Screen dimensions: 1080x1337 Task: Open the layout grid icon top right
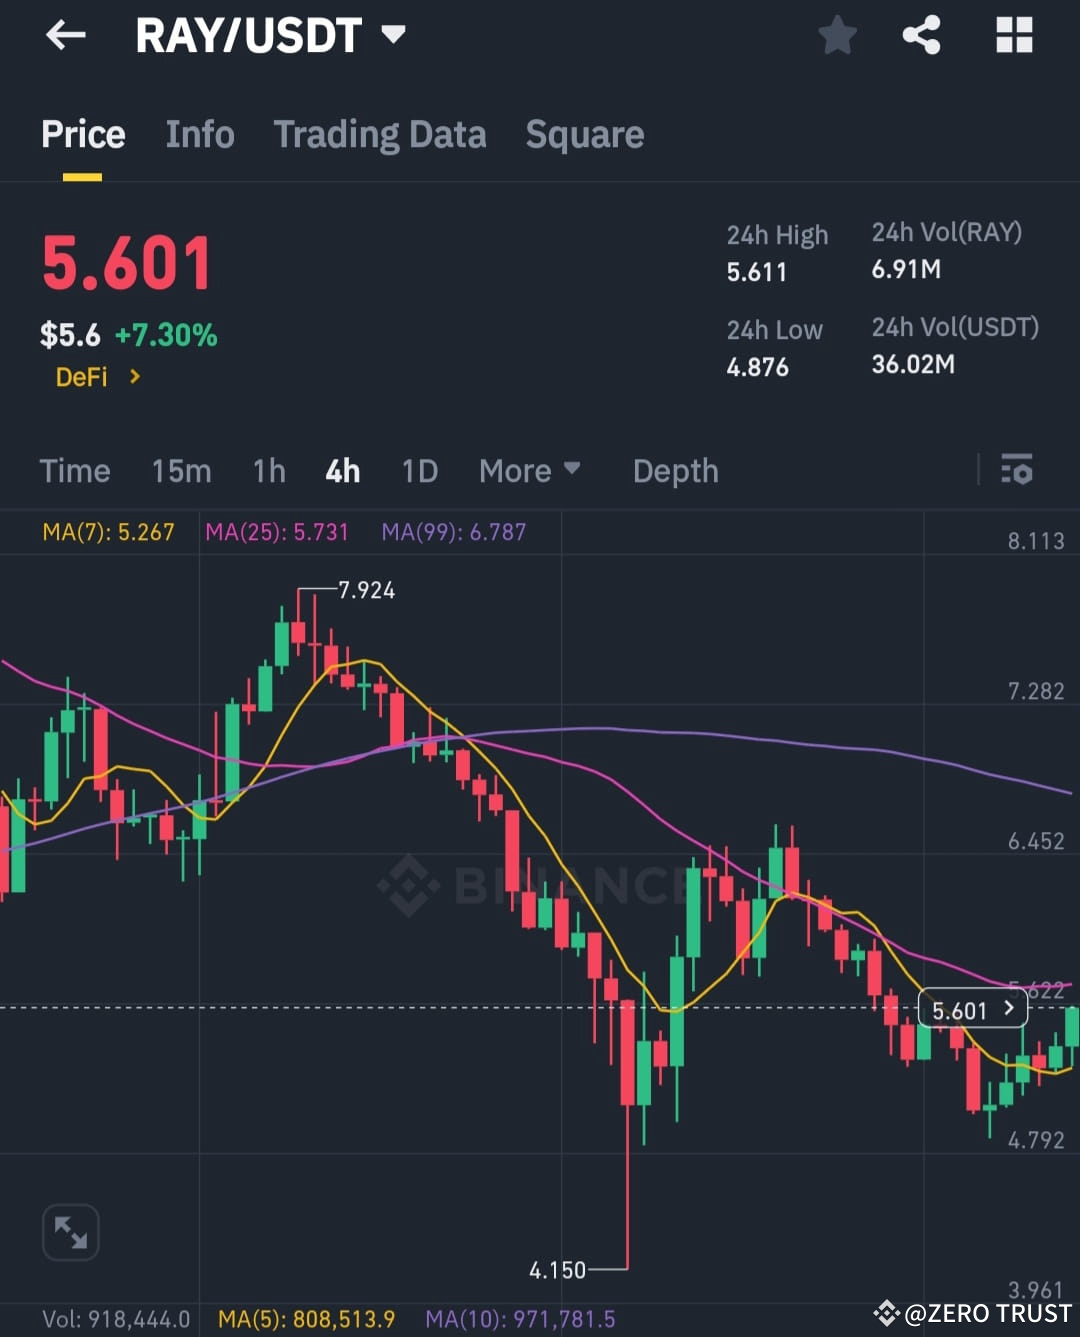click(1014, 35)
